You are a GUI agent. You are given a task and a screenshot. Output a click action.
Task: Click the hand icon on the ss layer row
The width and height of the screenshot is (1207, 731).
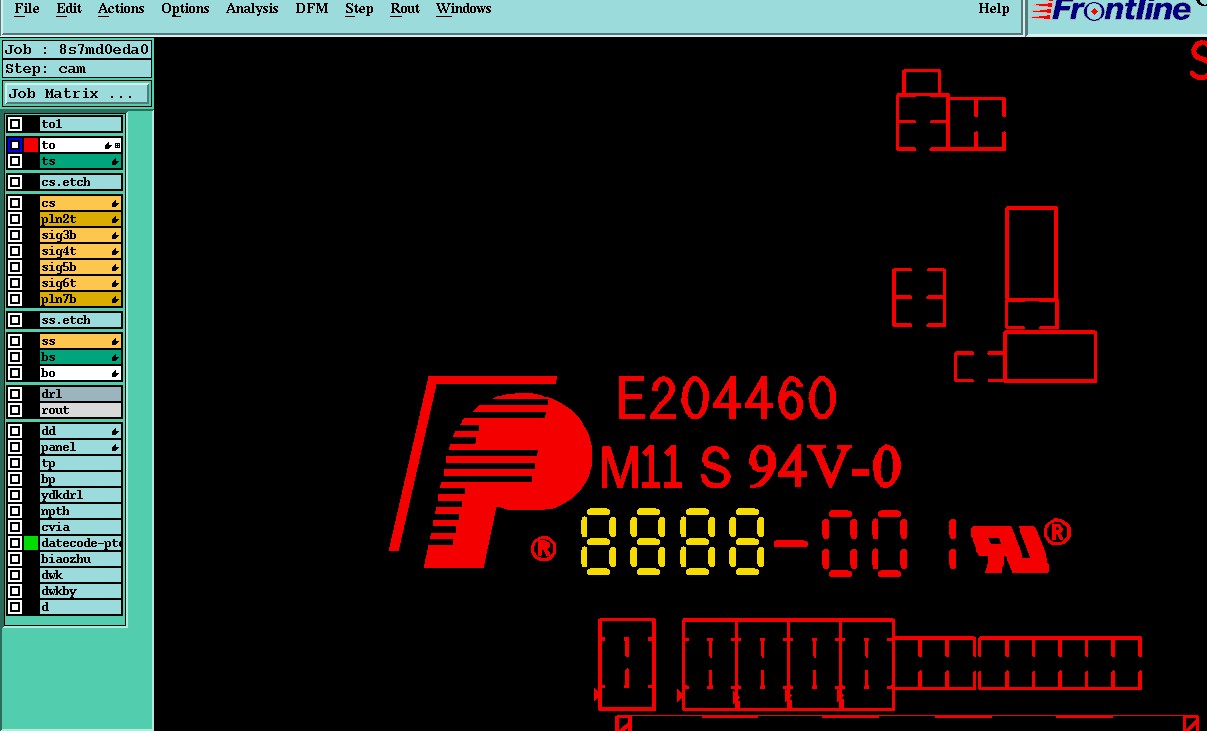[115, 342]
